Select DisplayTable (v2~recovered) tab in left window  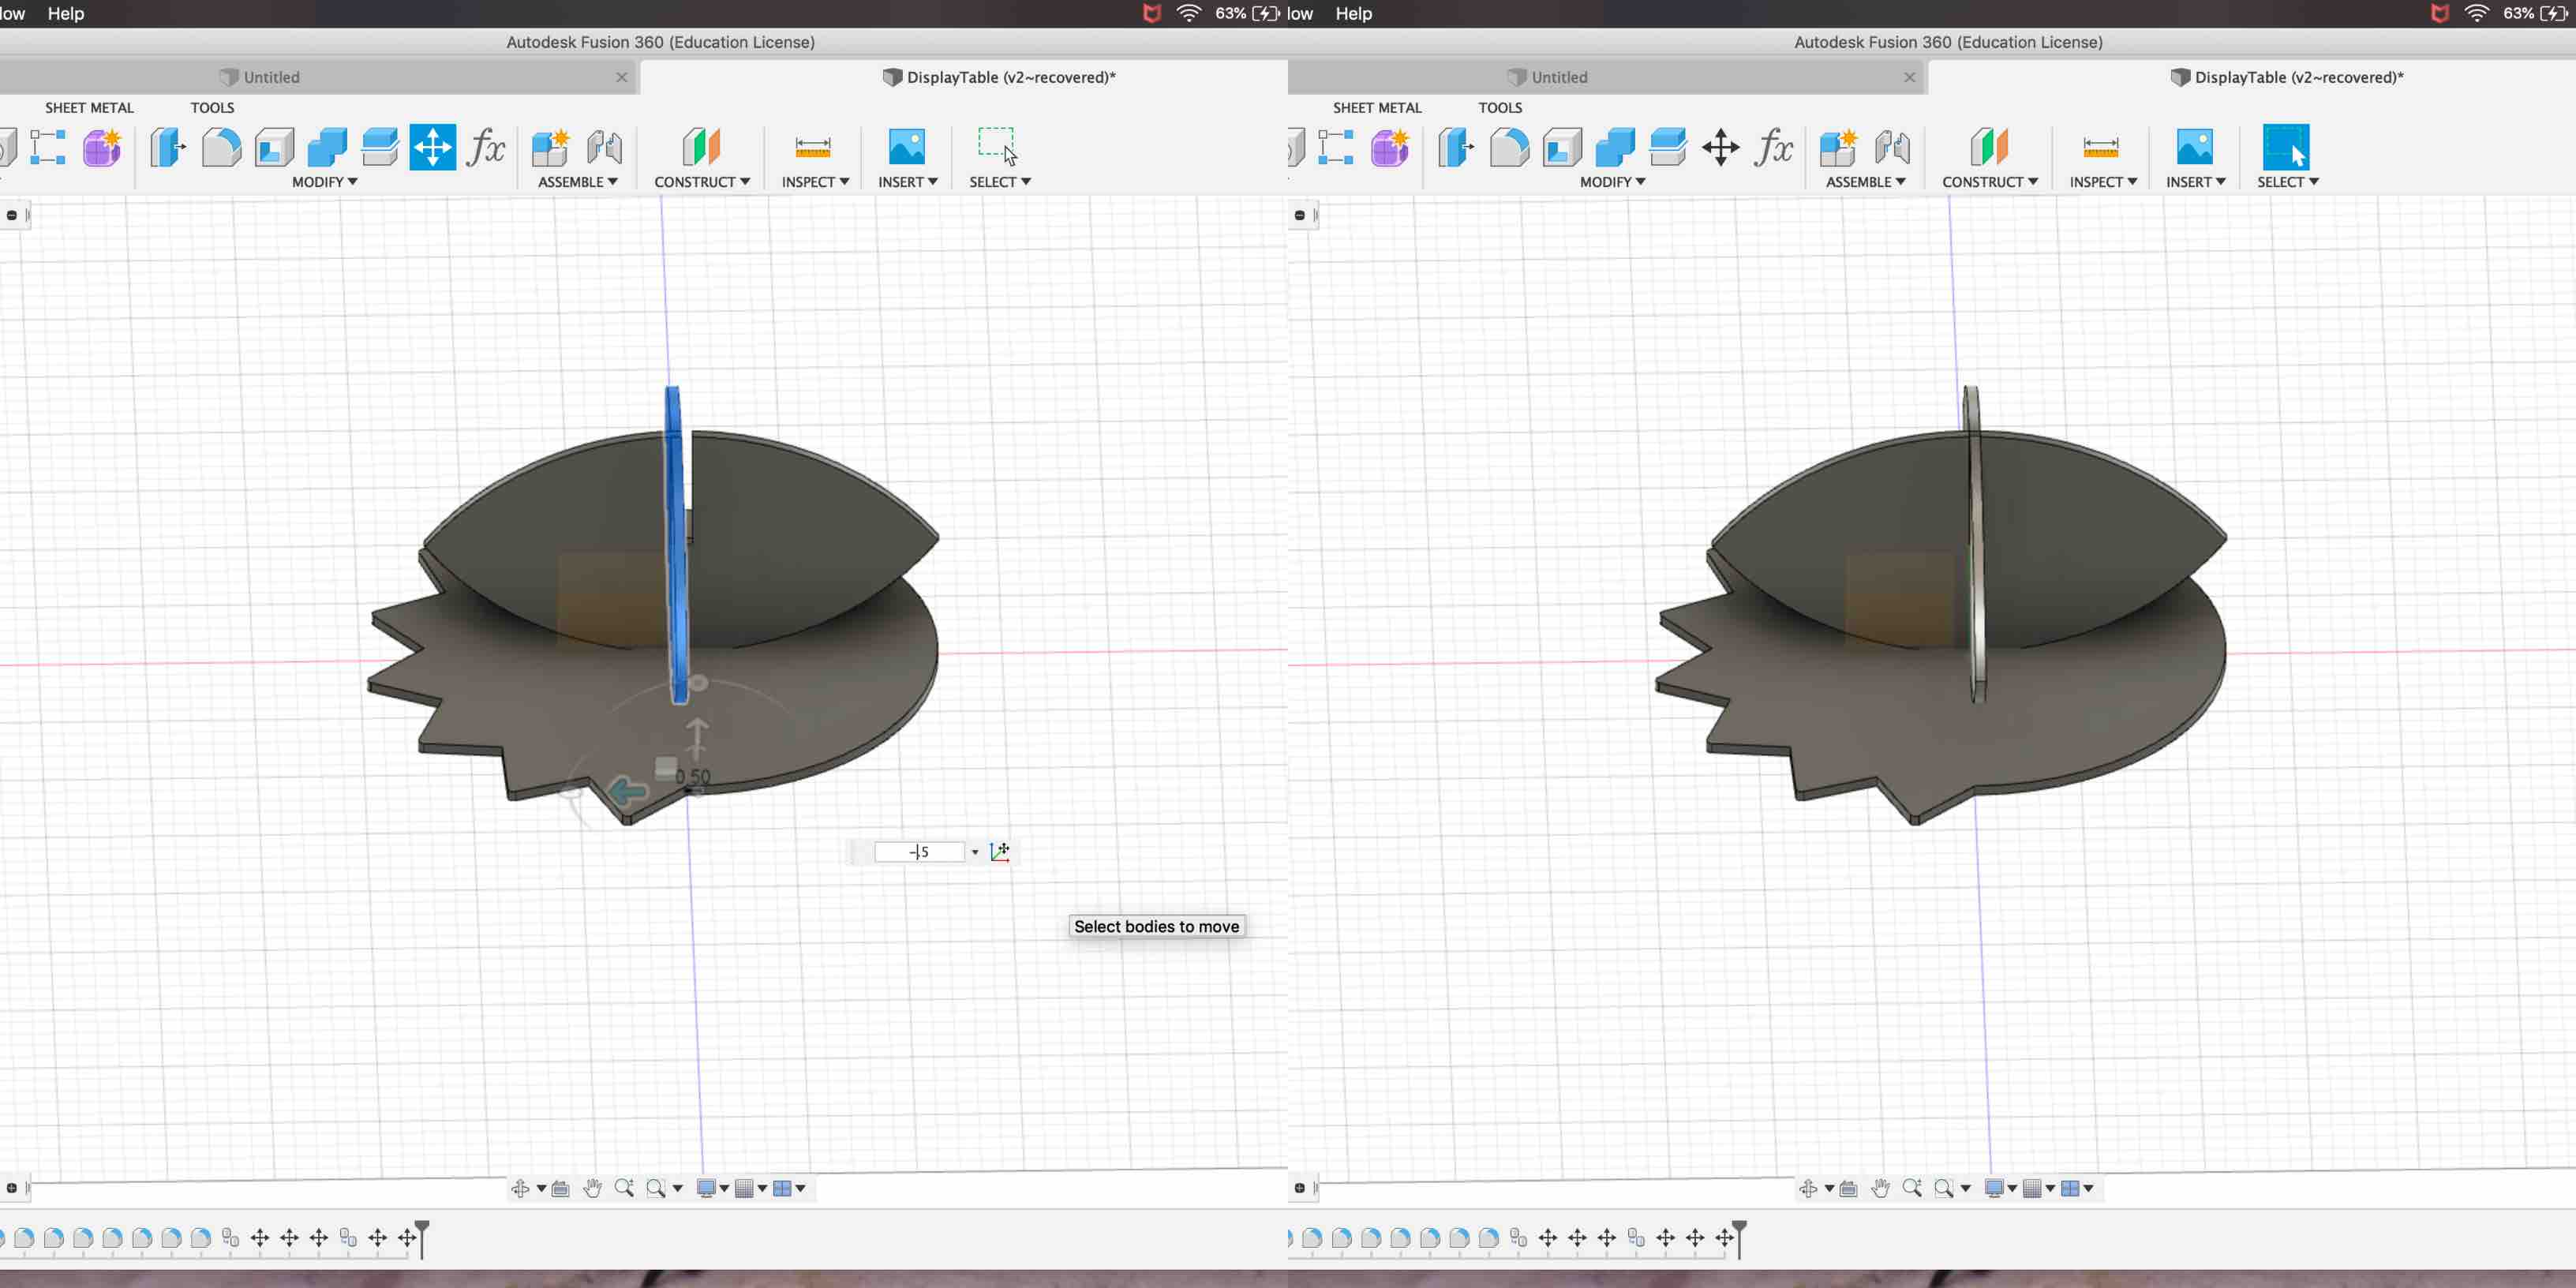click(999, 77)
